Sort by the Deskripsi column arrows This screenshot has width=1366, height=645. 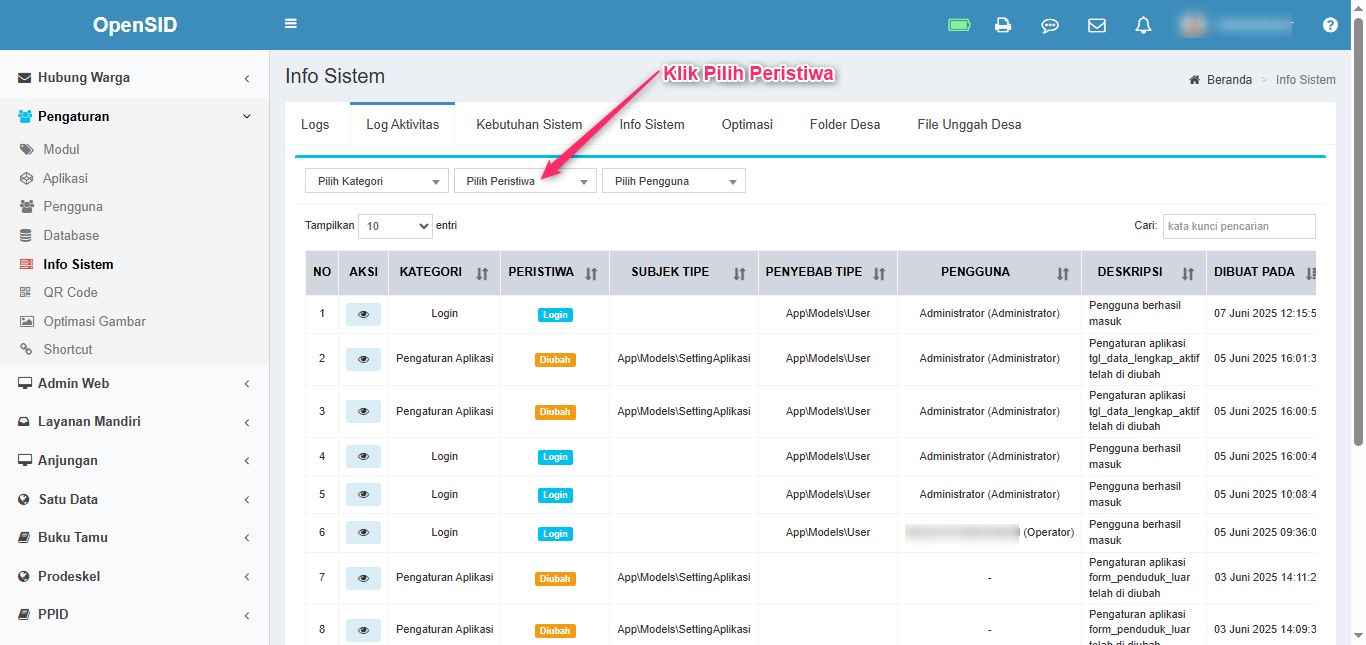(x=1188, y=273)
